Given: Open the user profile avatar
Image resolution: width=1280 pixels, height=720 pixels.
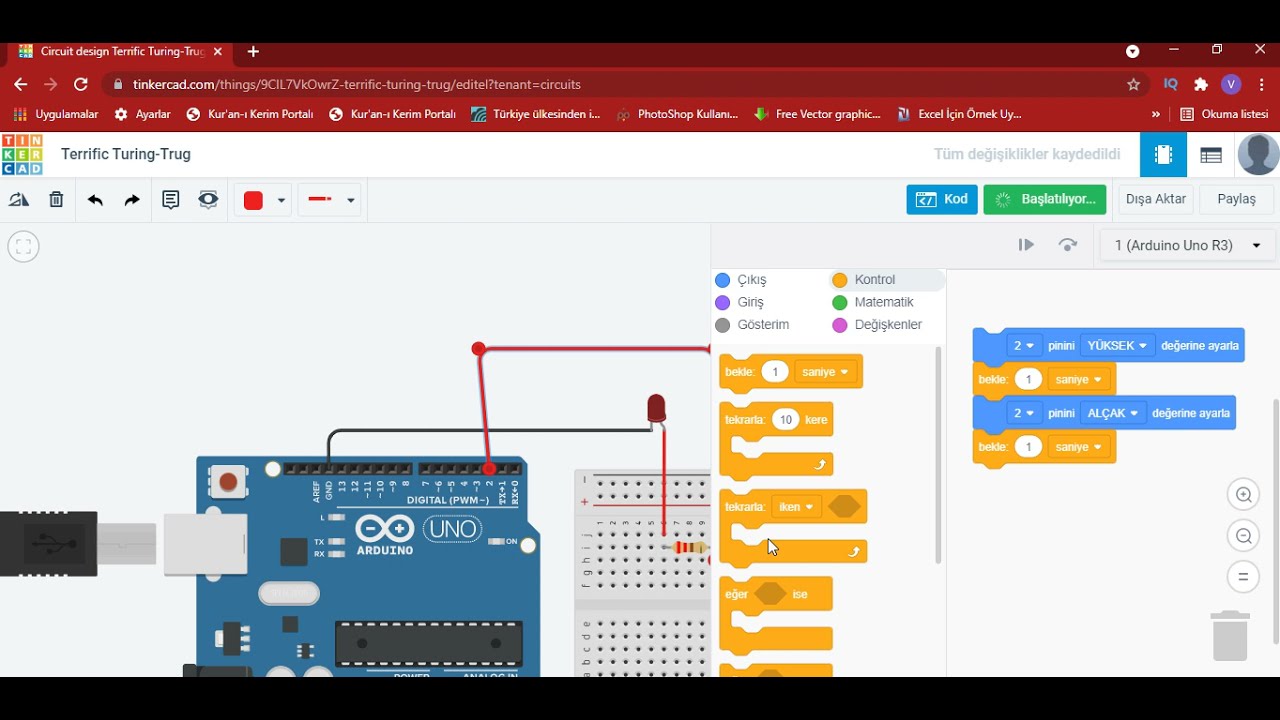Looking at the screenshot, I should click(x=1258, y=155).
